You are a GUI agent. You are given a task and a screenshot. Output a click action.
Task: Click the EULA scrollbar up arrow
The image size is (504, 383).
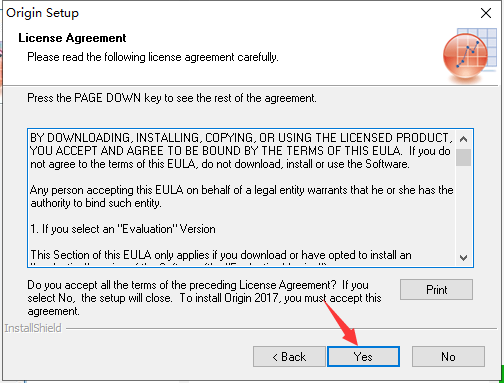pyautogui.click(x=463, y=139)
